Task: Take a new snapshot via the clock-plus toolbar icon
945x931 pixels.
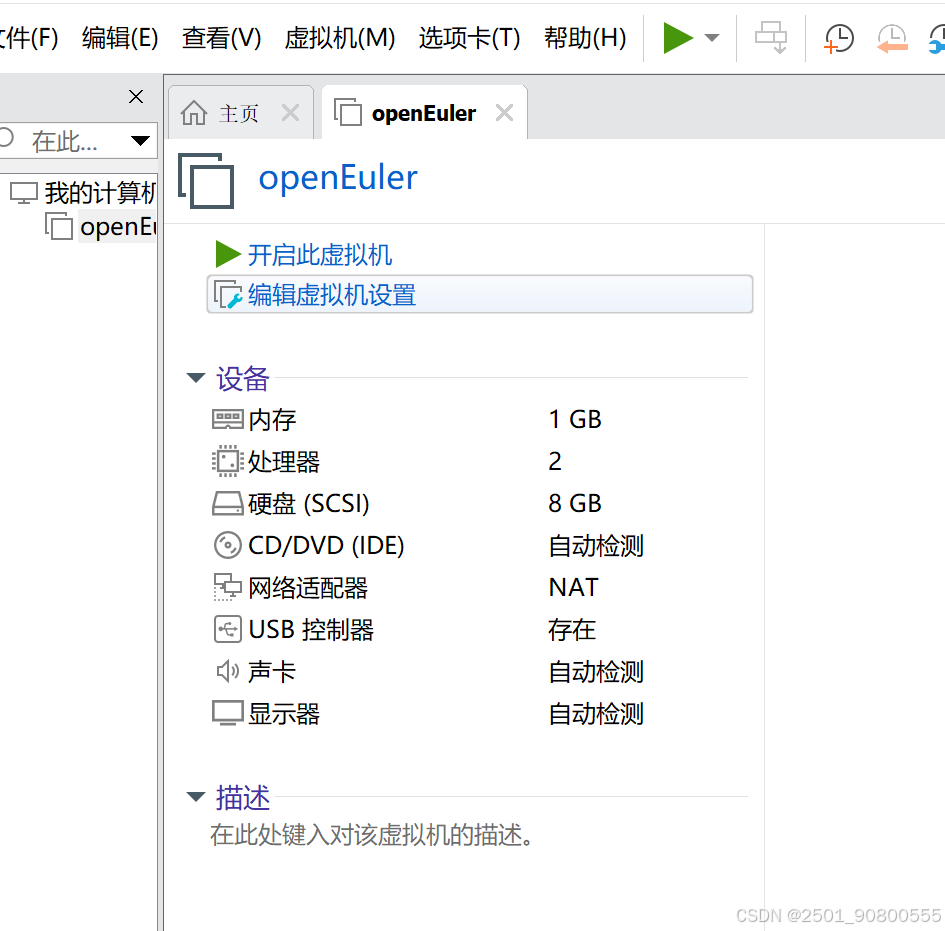Action: point(838,38)
